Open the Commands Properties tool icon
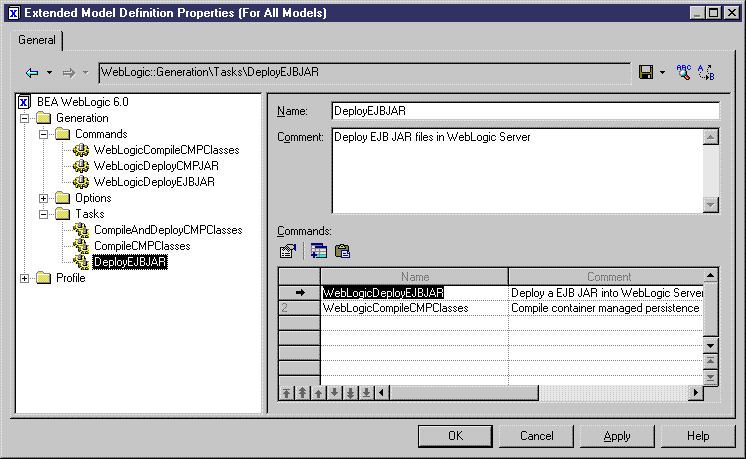Image resolution: width=746 pixels, height=459 pixels. [x=288, y=251]
